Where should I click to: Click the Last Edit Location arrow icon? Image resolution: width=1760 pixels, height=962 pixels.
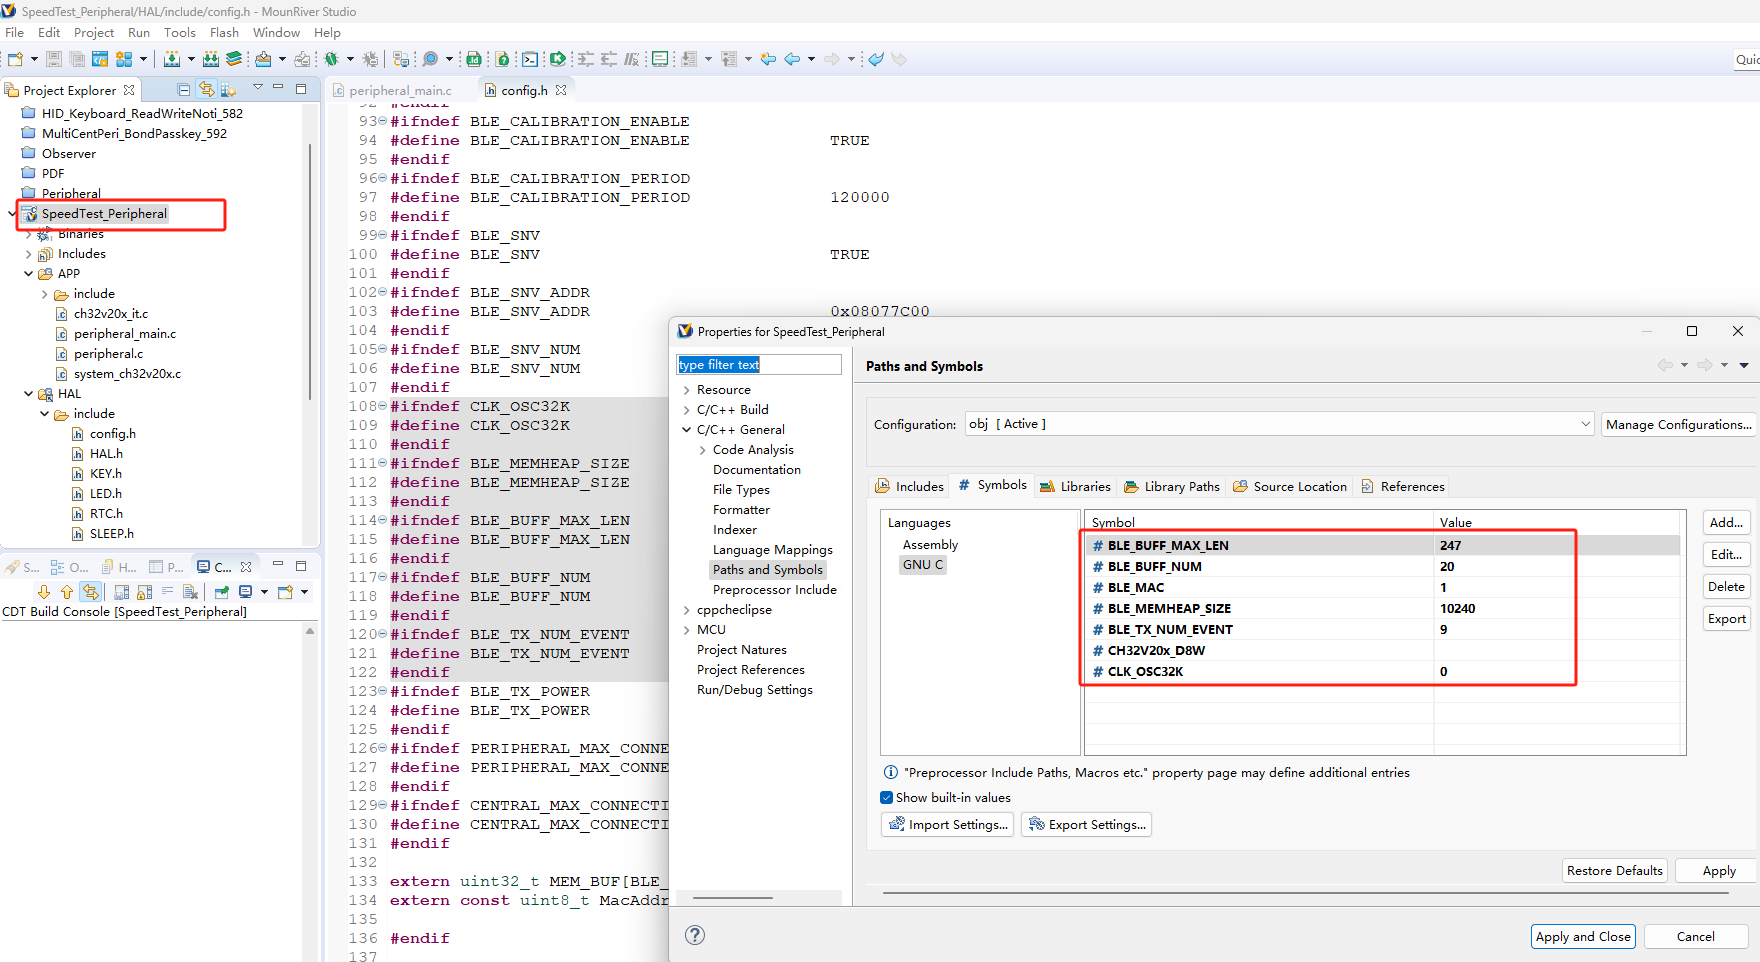pos(768,59)
